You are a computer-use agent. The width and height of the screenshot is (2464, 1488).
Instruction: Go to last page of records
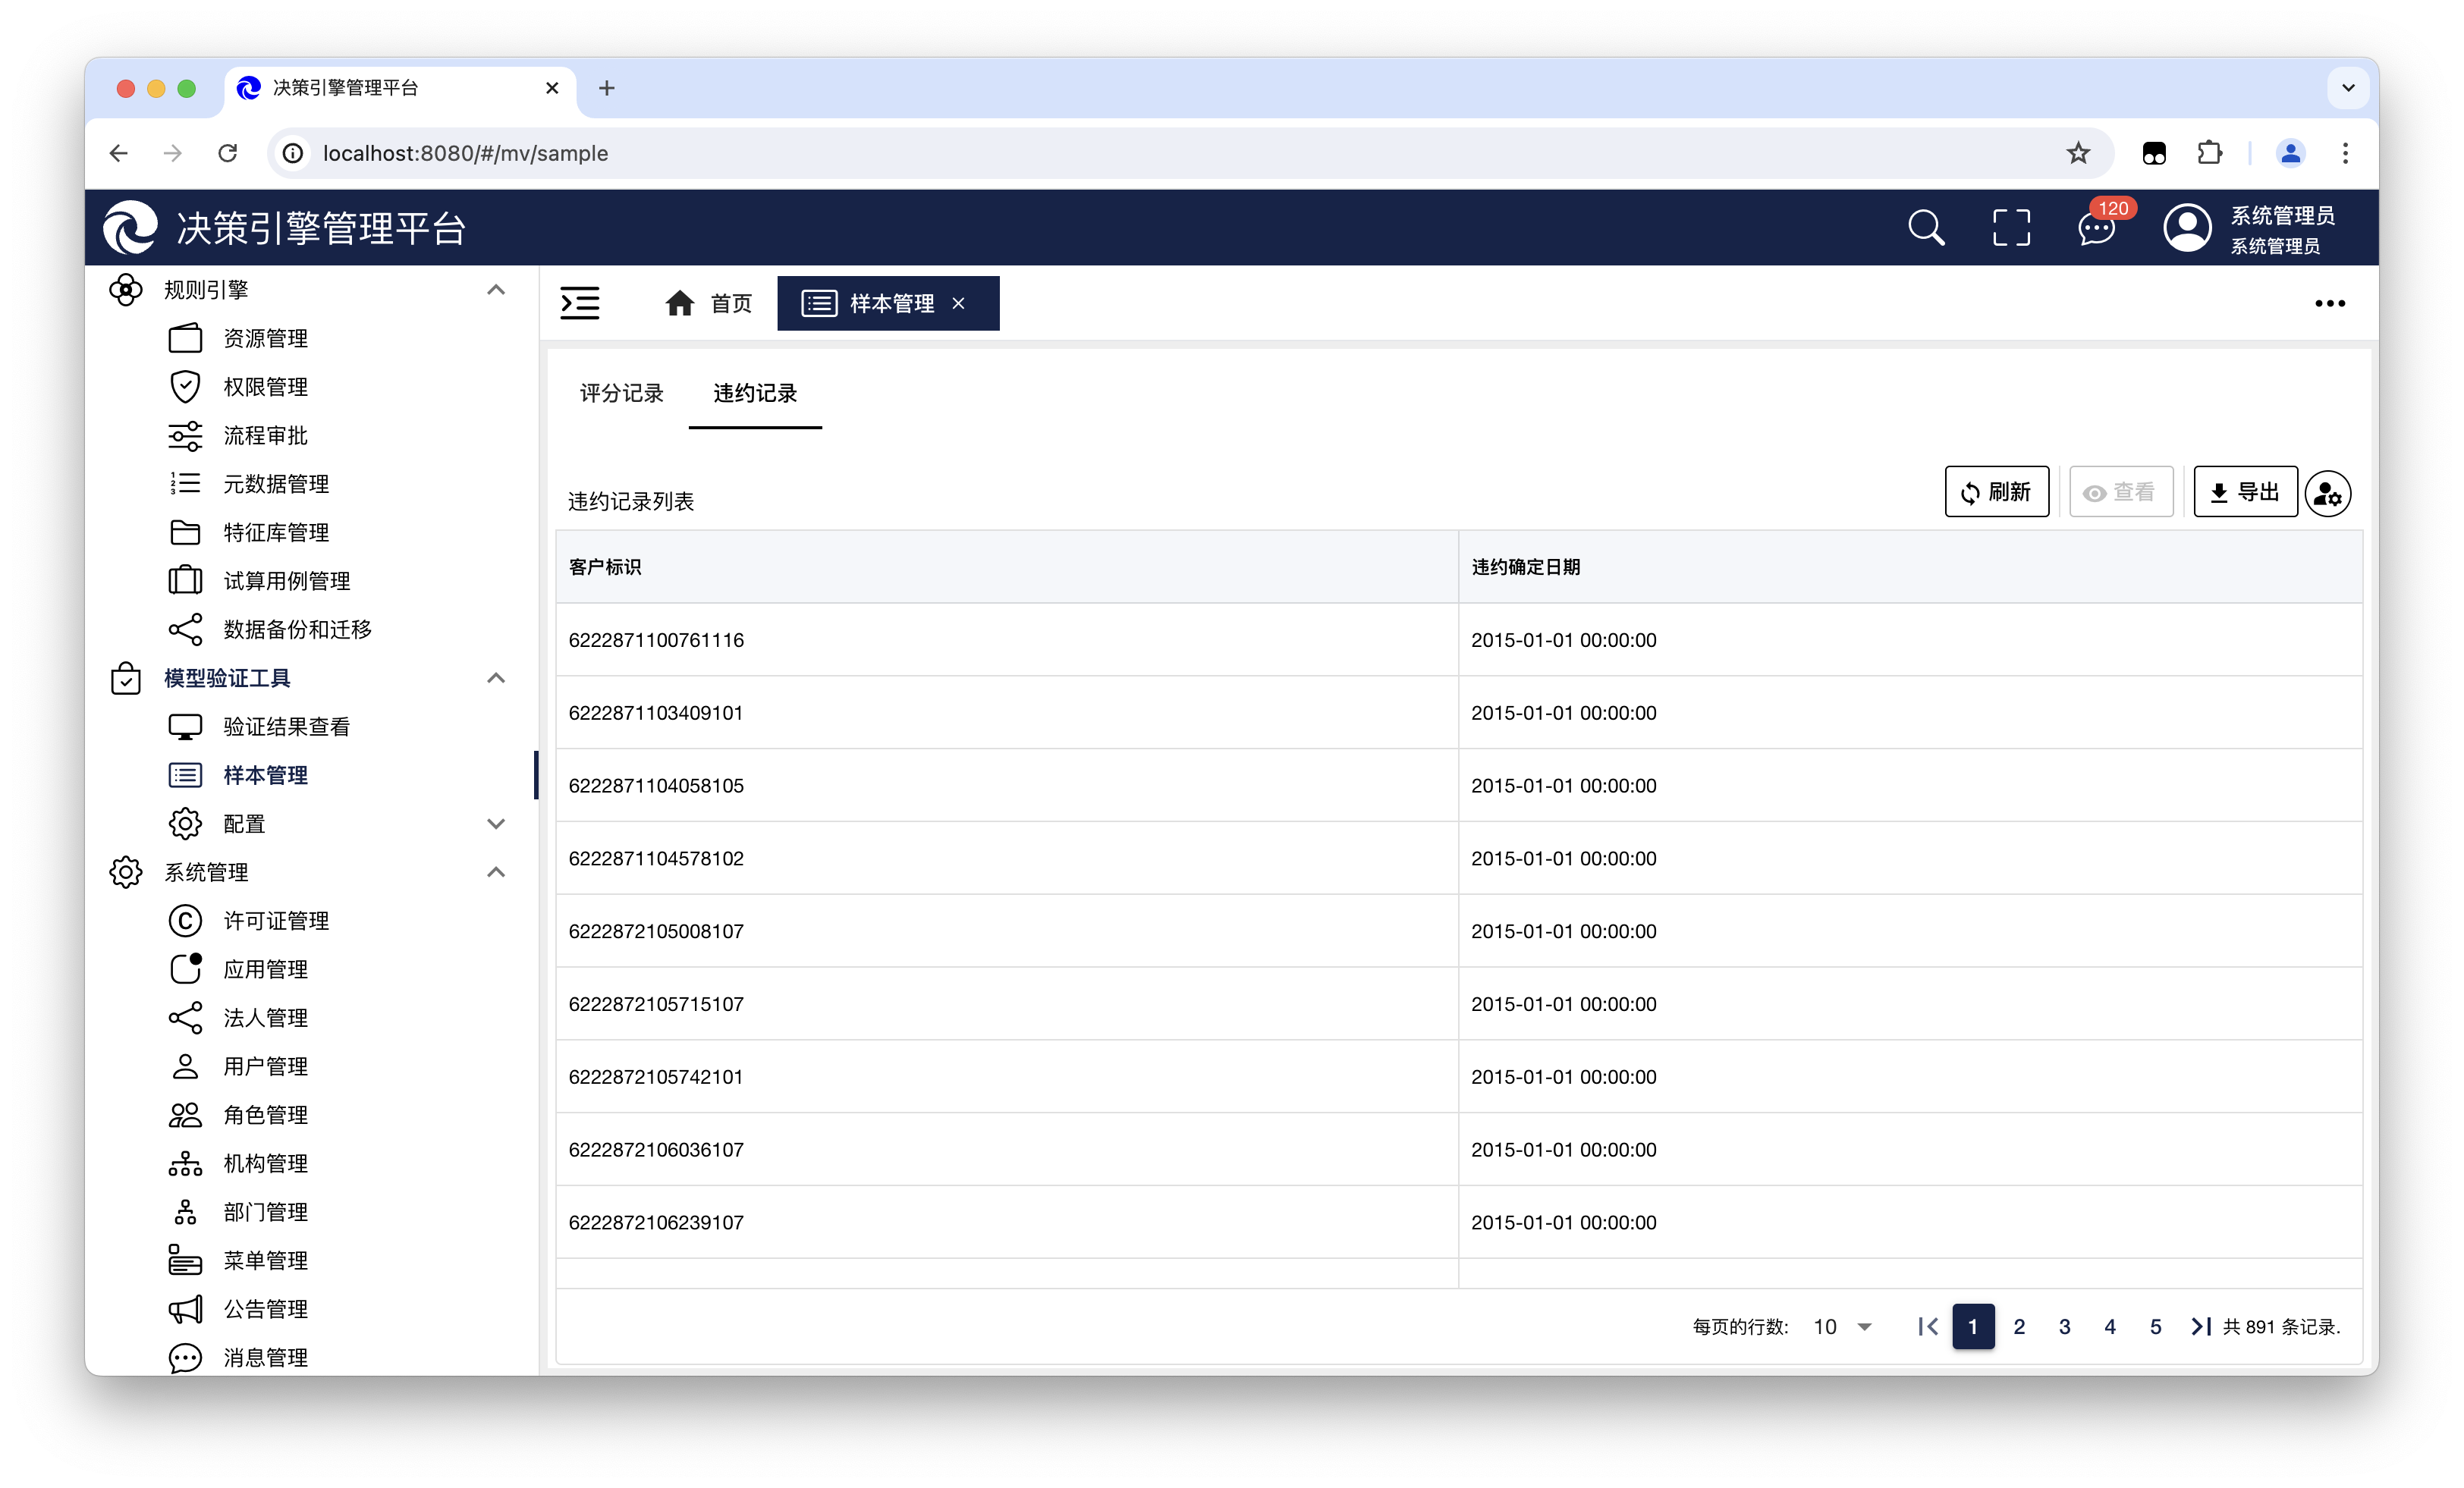click(2200, 1326)
